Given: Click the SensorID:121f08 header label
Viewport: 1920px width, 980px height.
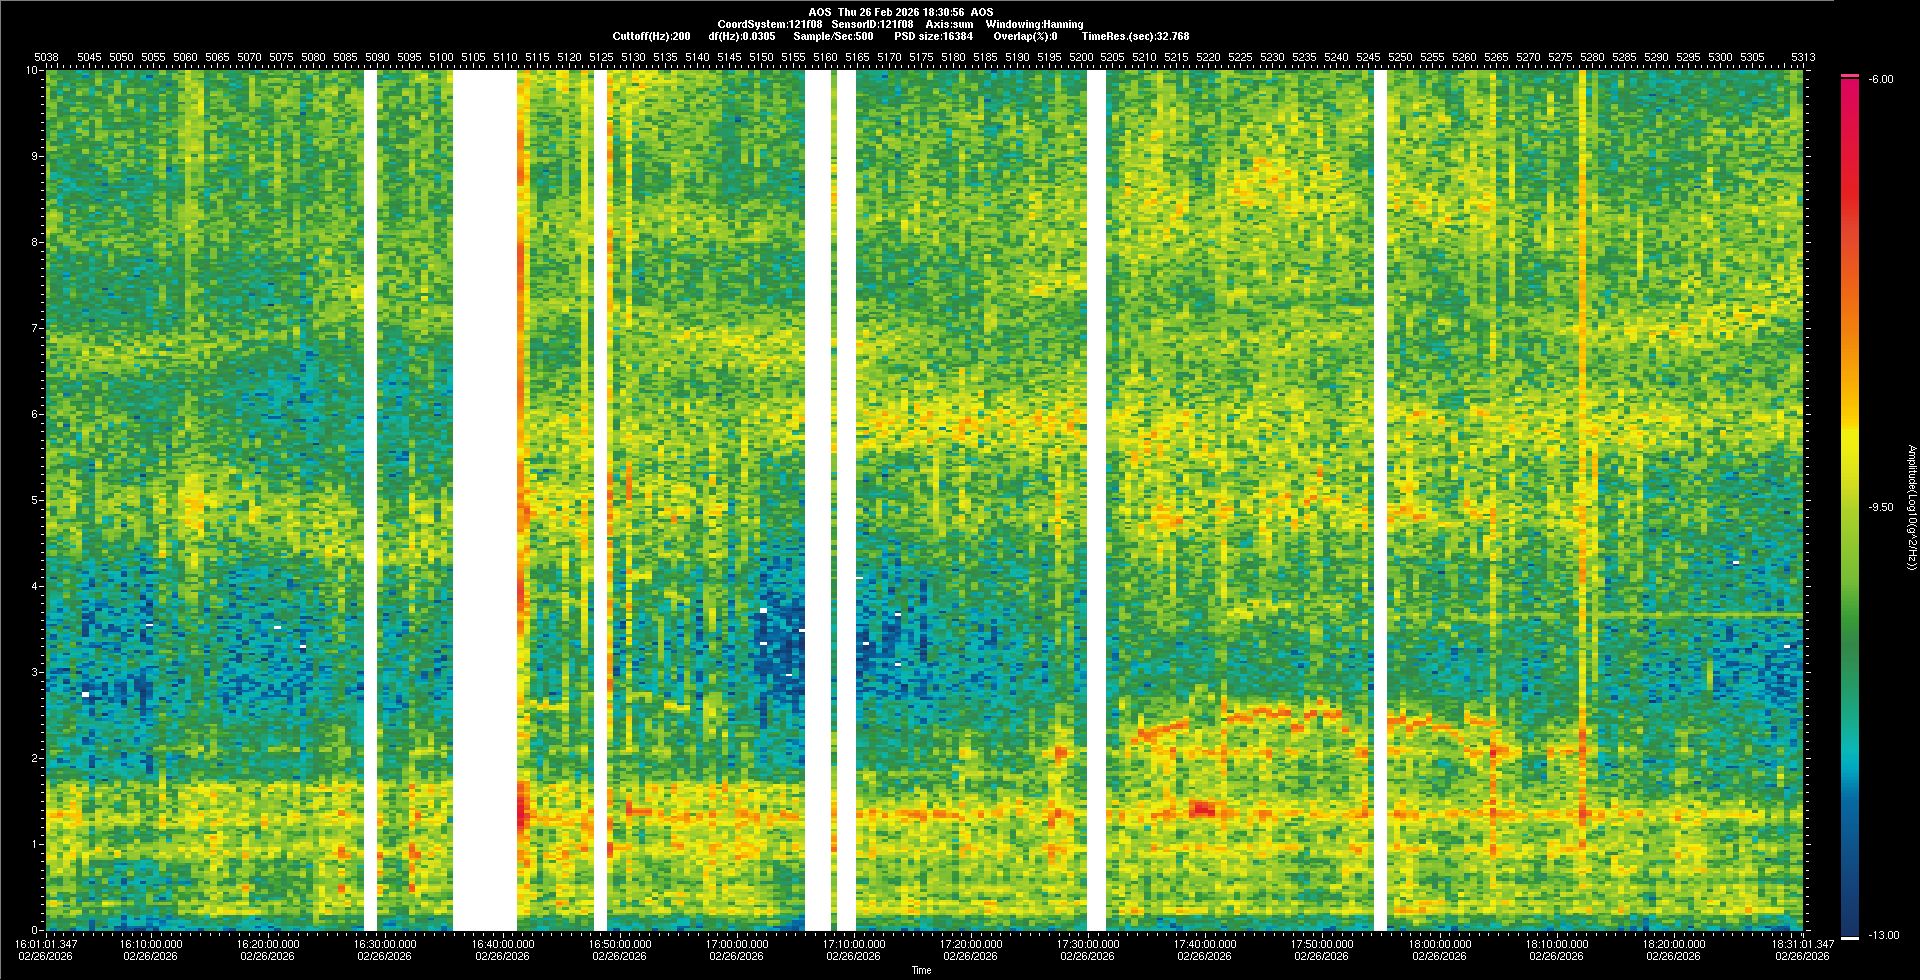Looking at the screenshot, I should 872,24.
